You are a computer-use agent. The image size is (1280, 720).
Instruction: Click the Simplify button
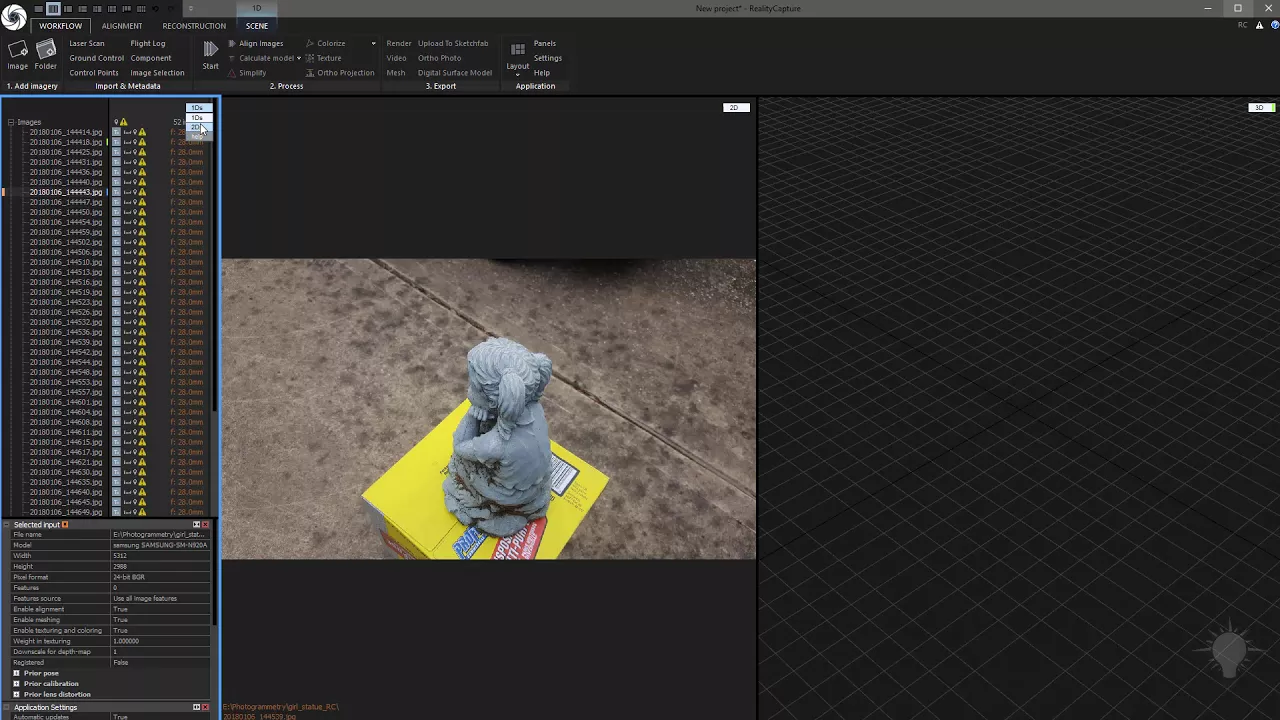click(x=247, y=72)
